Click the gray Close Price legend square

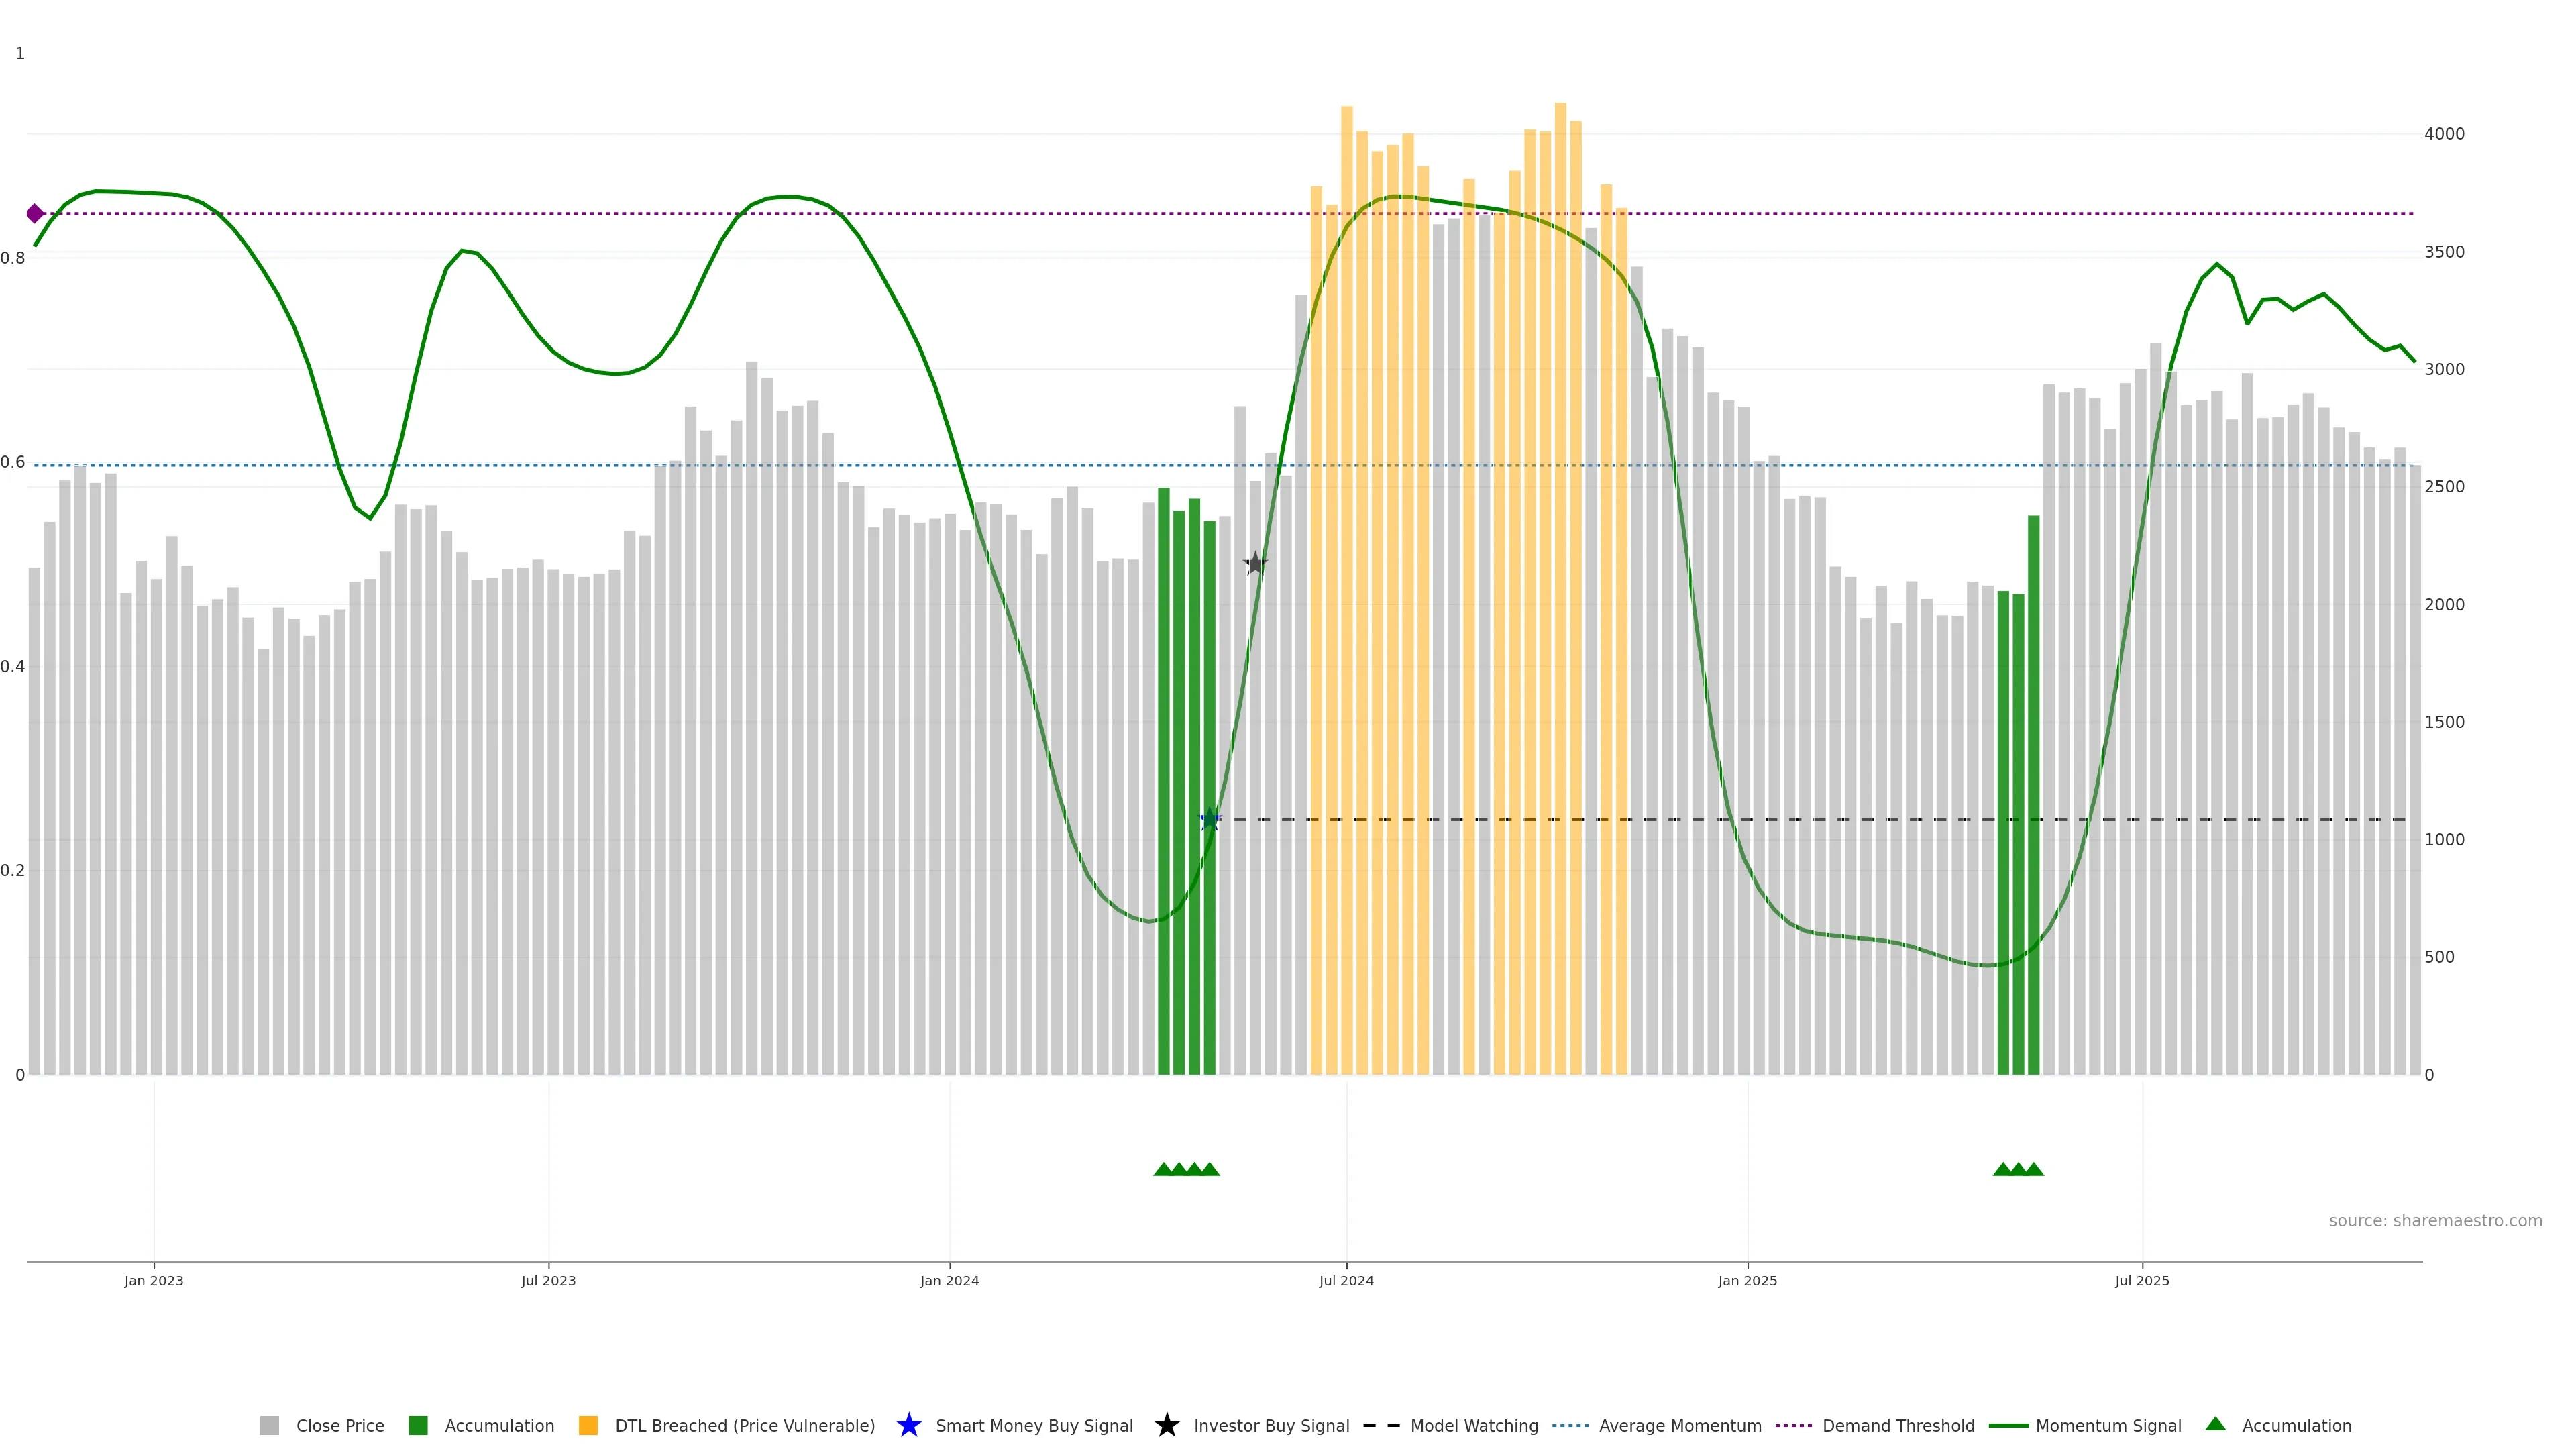click(269, 1426)
